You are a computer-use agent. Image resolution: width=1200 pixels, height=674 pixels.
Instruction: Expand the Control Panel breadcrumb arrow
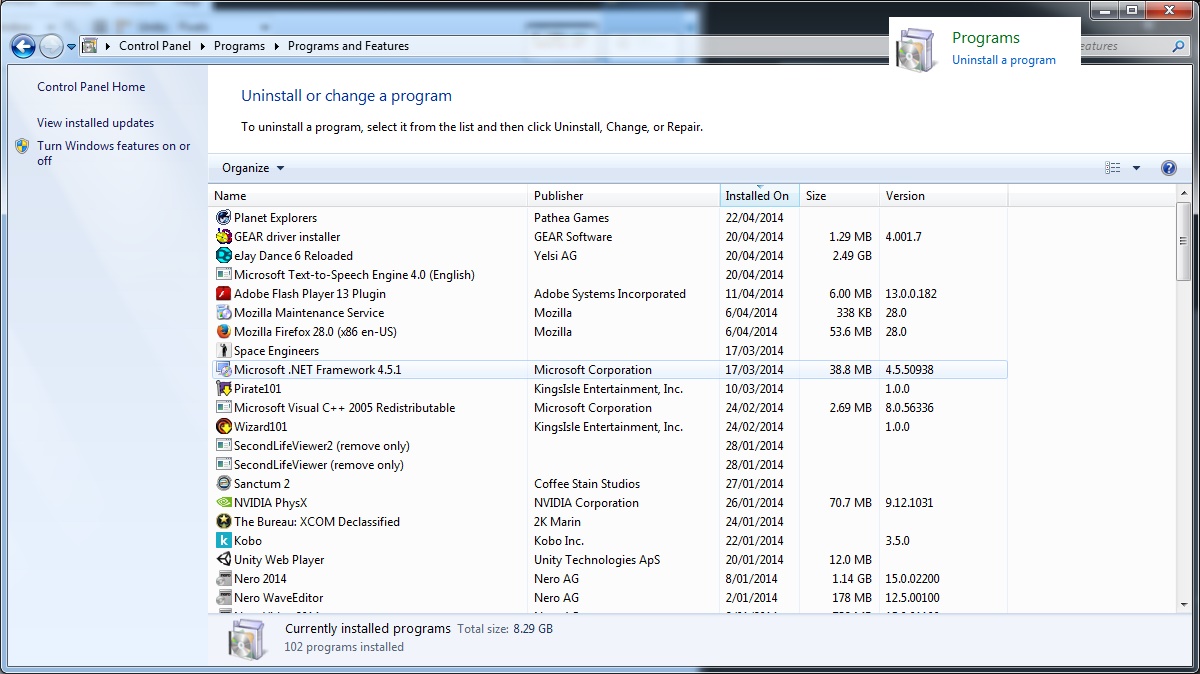point(203,46)
